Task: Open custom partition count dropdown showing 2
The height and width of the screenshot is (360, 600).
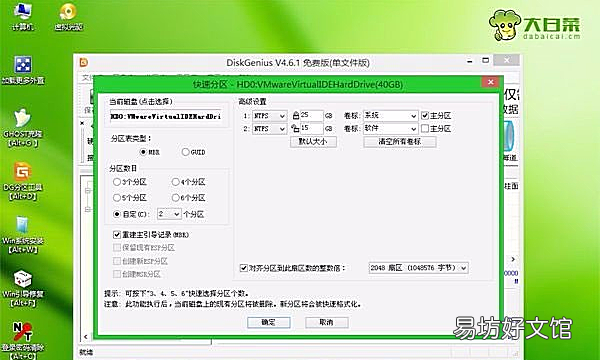Action: pos(169,214)
